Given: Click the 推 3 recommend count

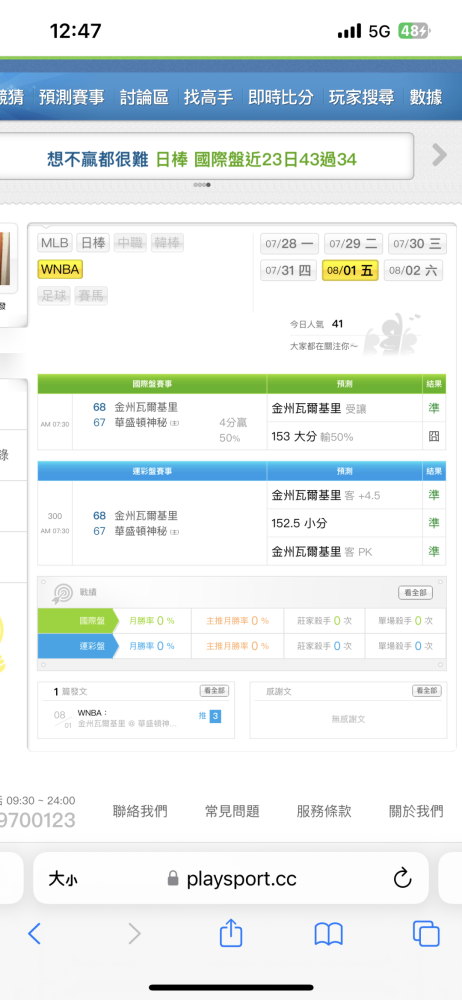Looking at the screenshot, I should pos(210,716).
